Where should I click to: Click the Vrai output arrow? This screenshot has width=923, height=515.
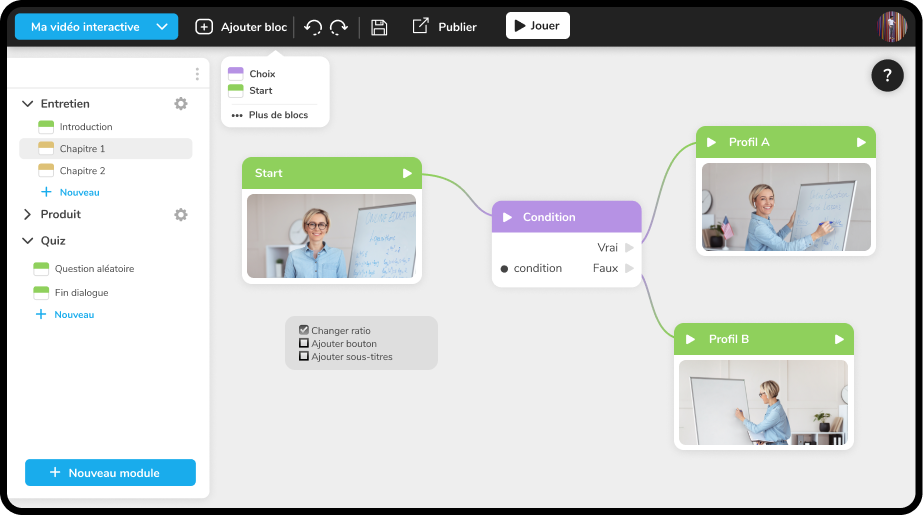pos(629,248)
